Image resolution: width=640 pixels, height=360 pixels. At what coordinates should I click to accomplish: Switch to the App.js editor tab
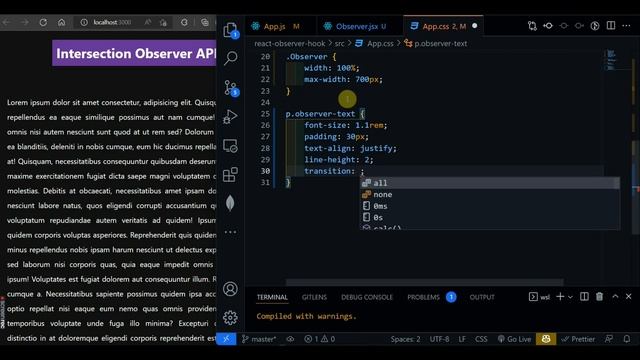[280, 26]
